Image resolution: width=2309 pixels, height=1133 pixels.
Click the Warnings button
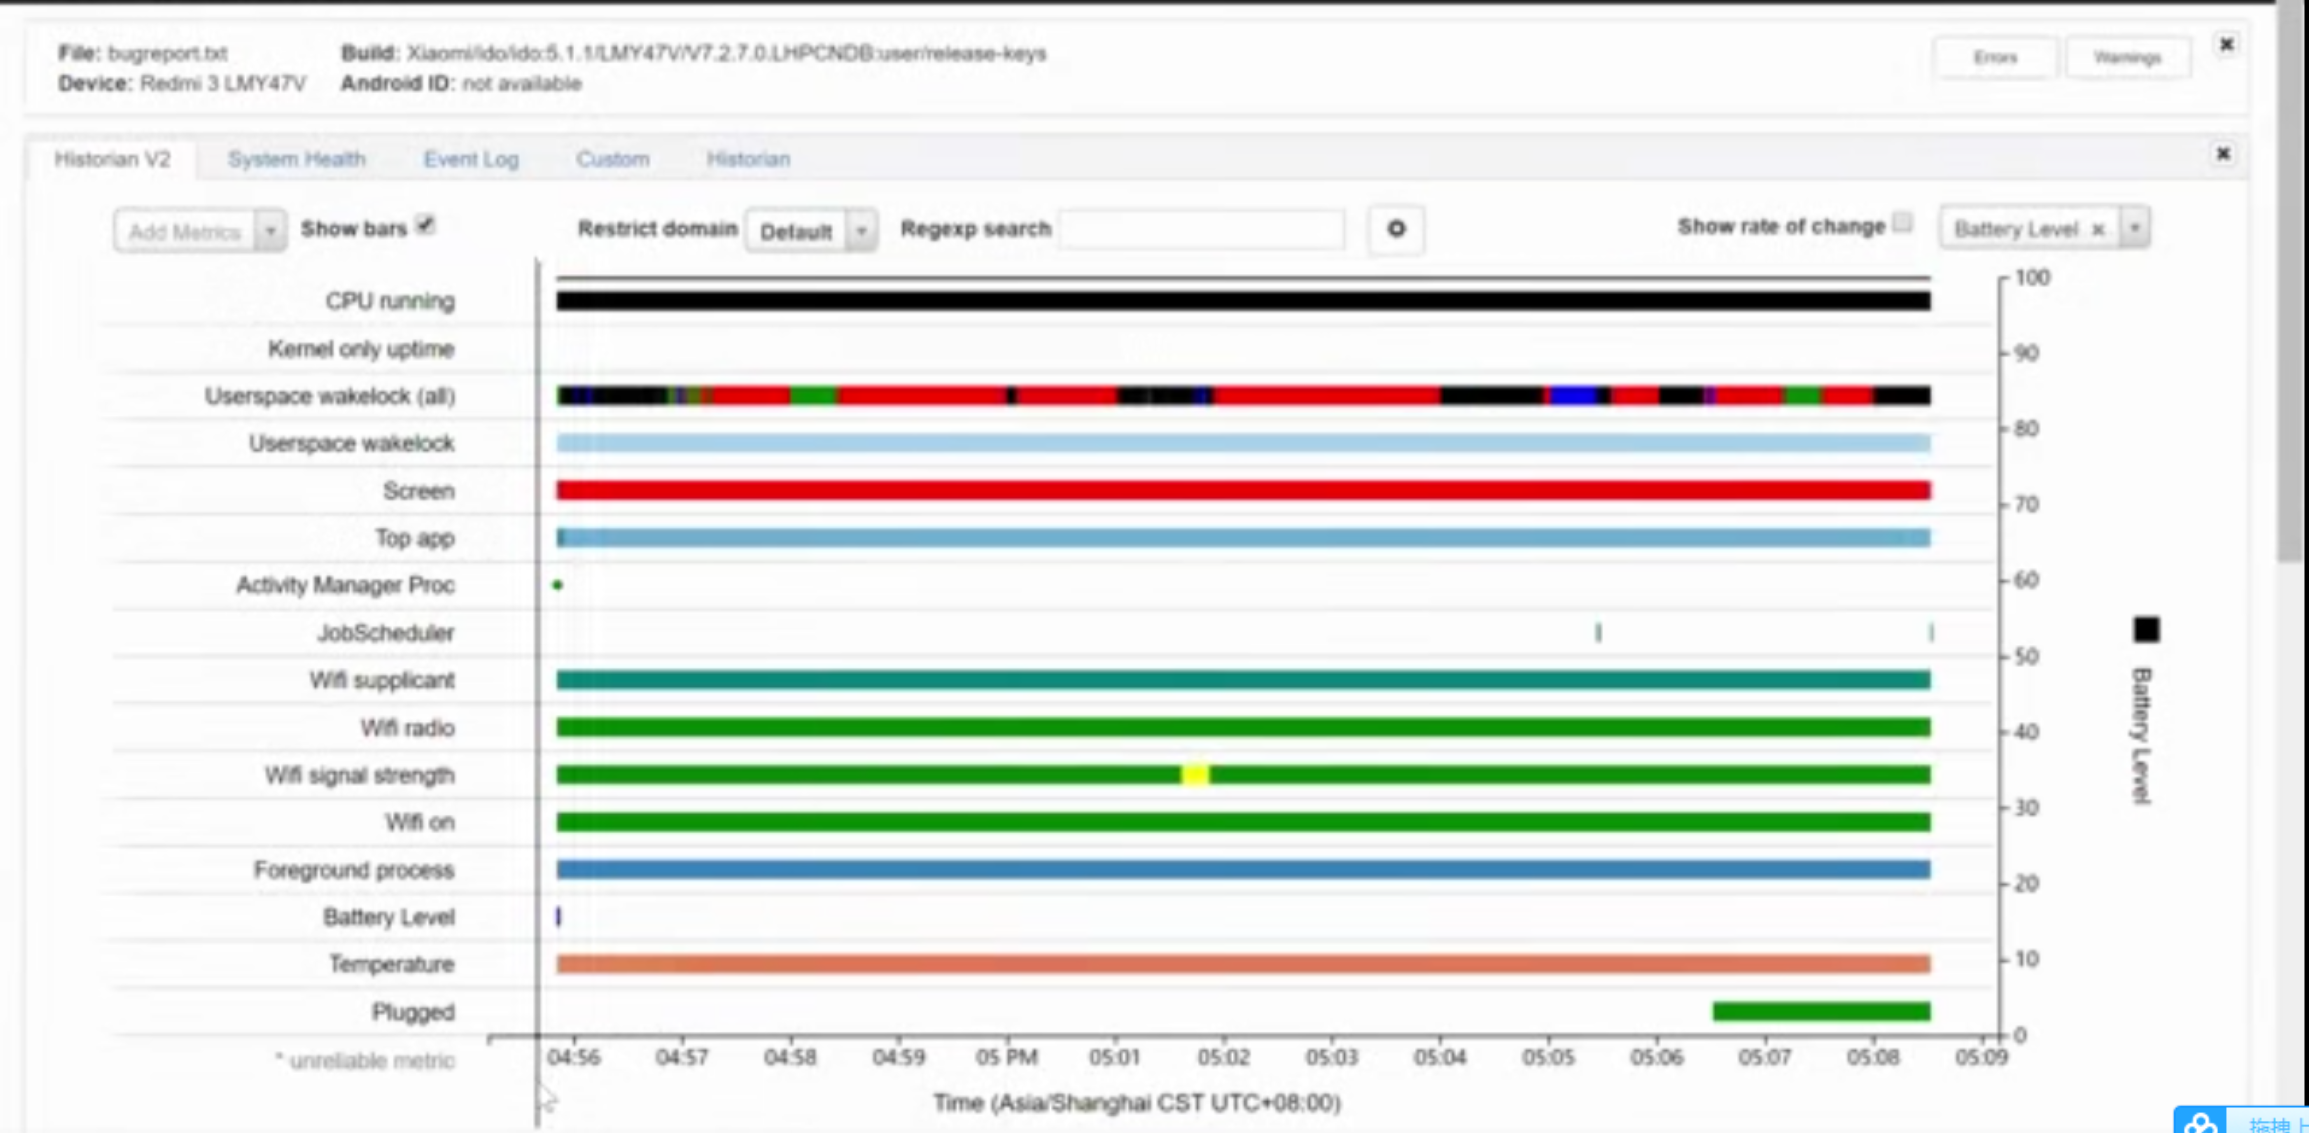coord(2126,57)
